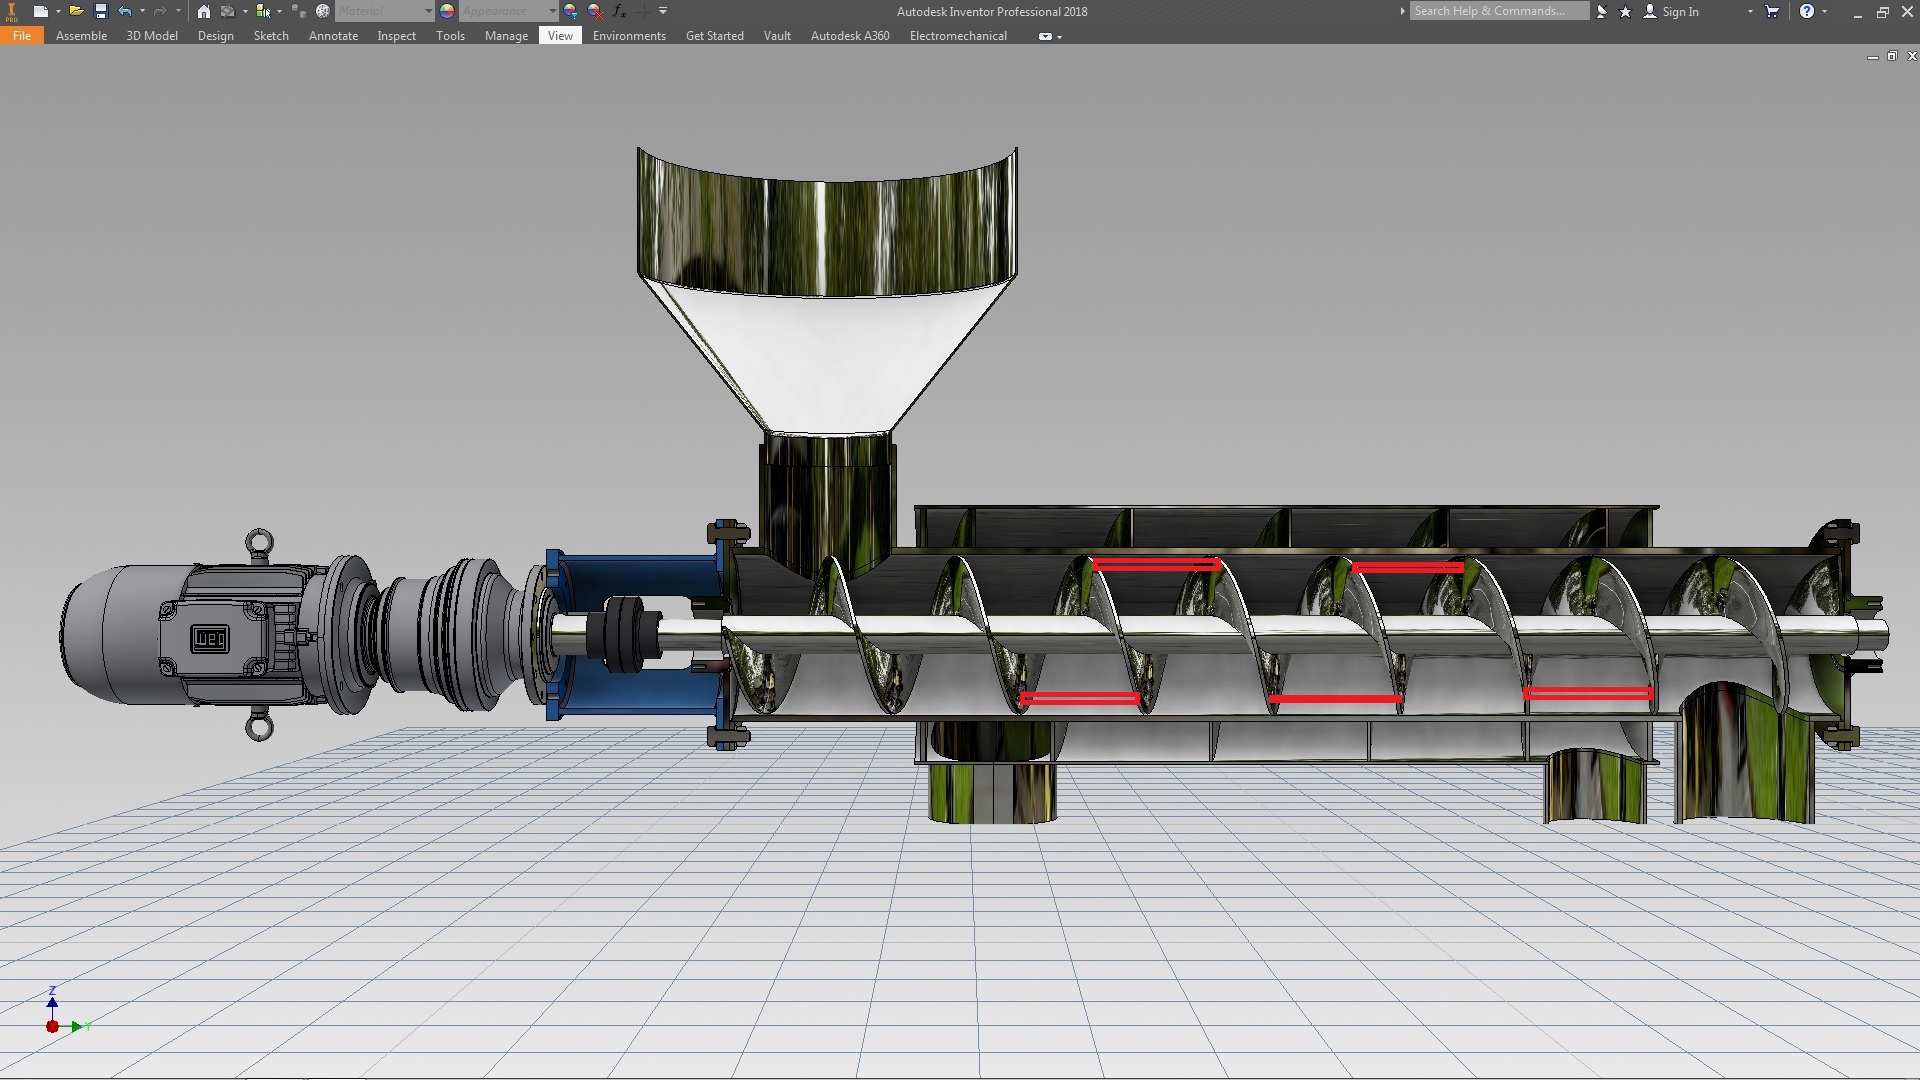Screen dimensions: 1920x1080
Task: Open the Parameters fx icon
Action: pyautogui.click(x=619, y=11)
